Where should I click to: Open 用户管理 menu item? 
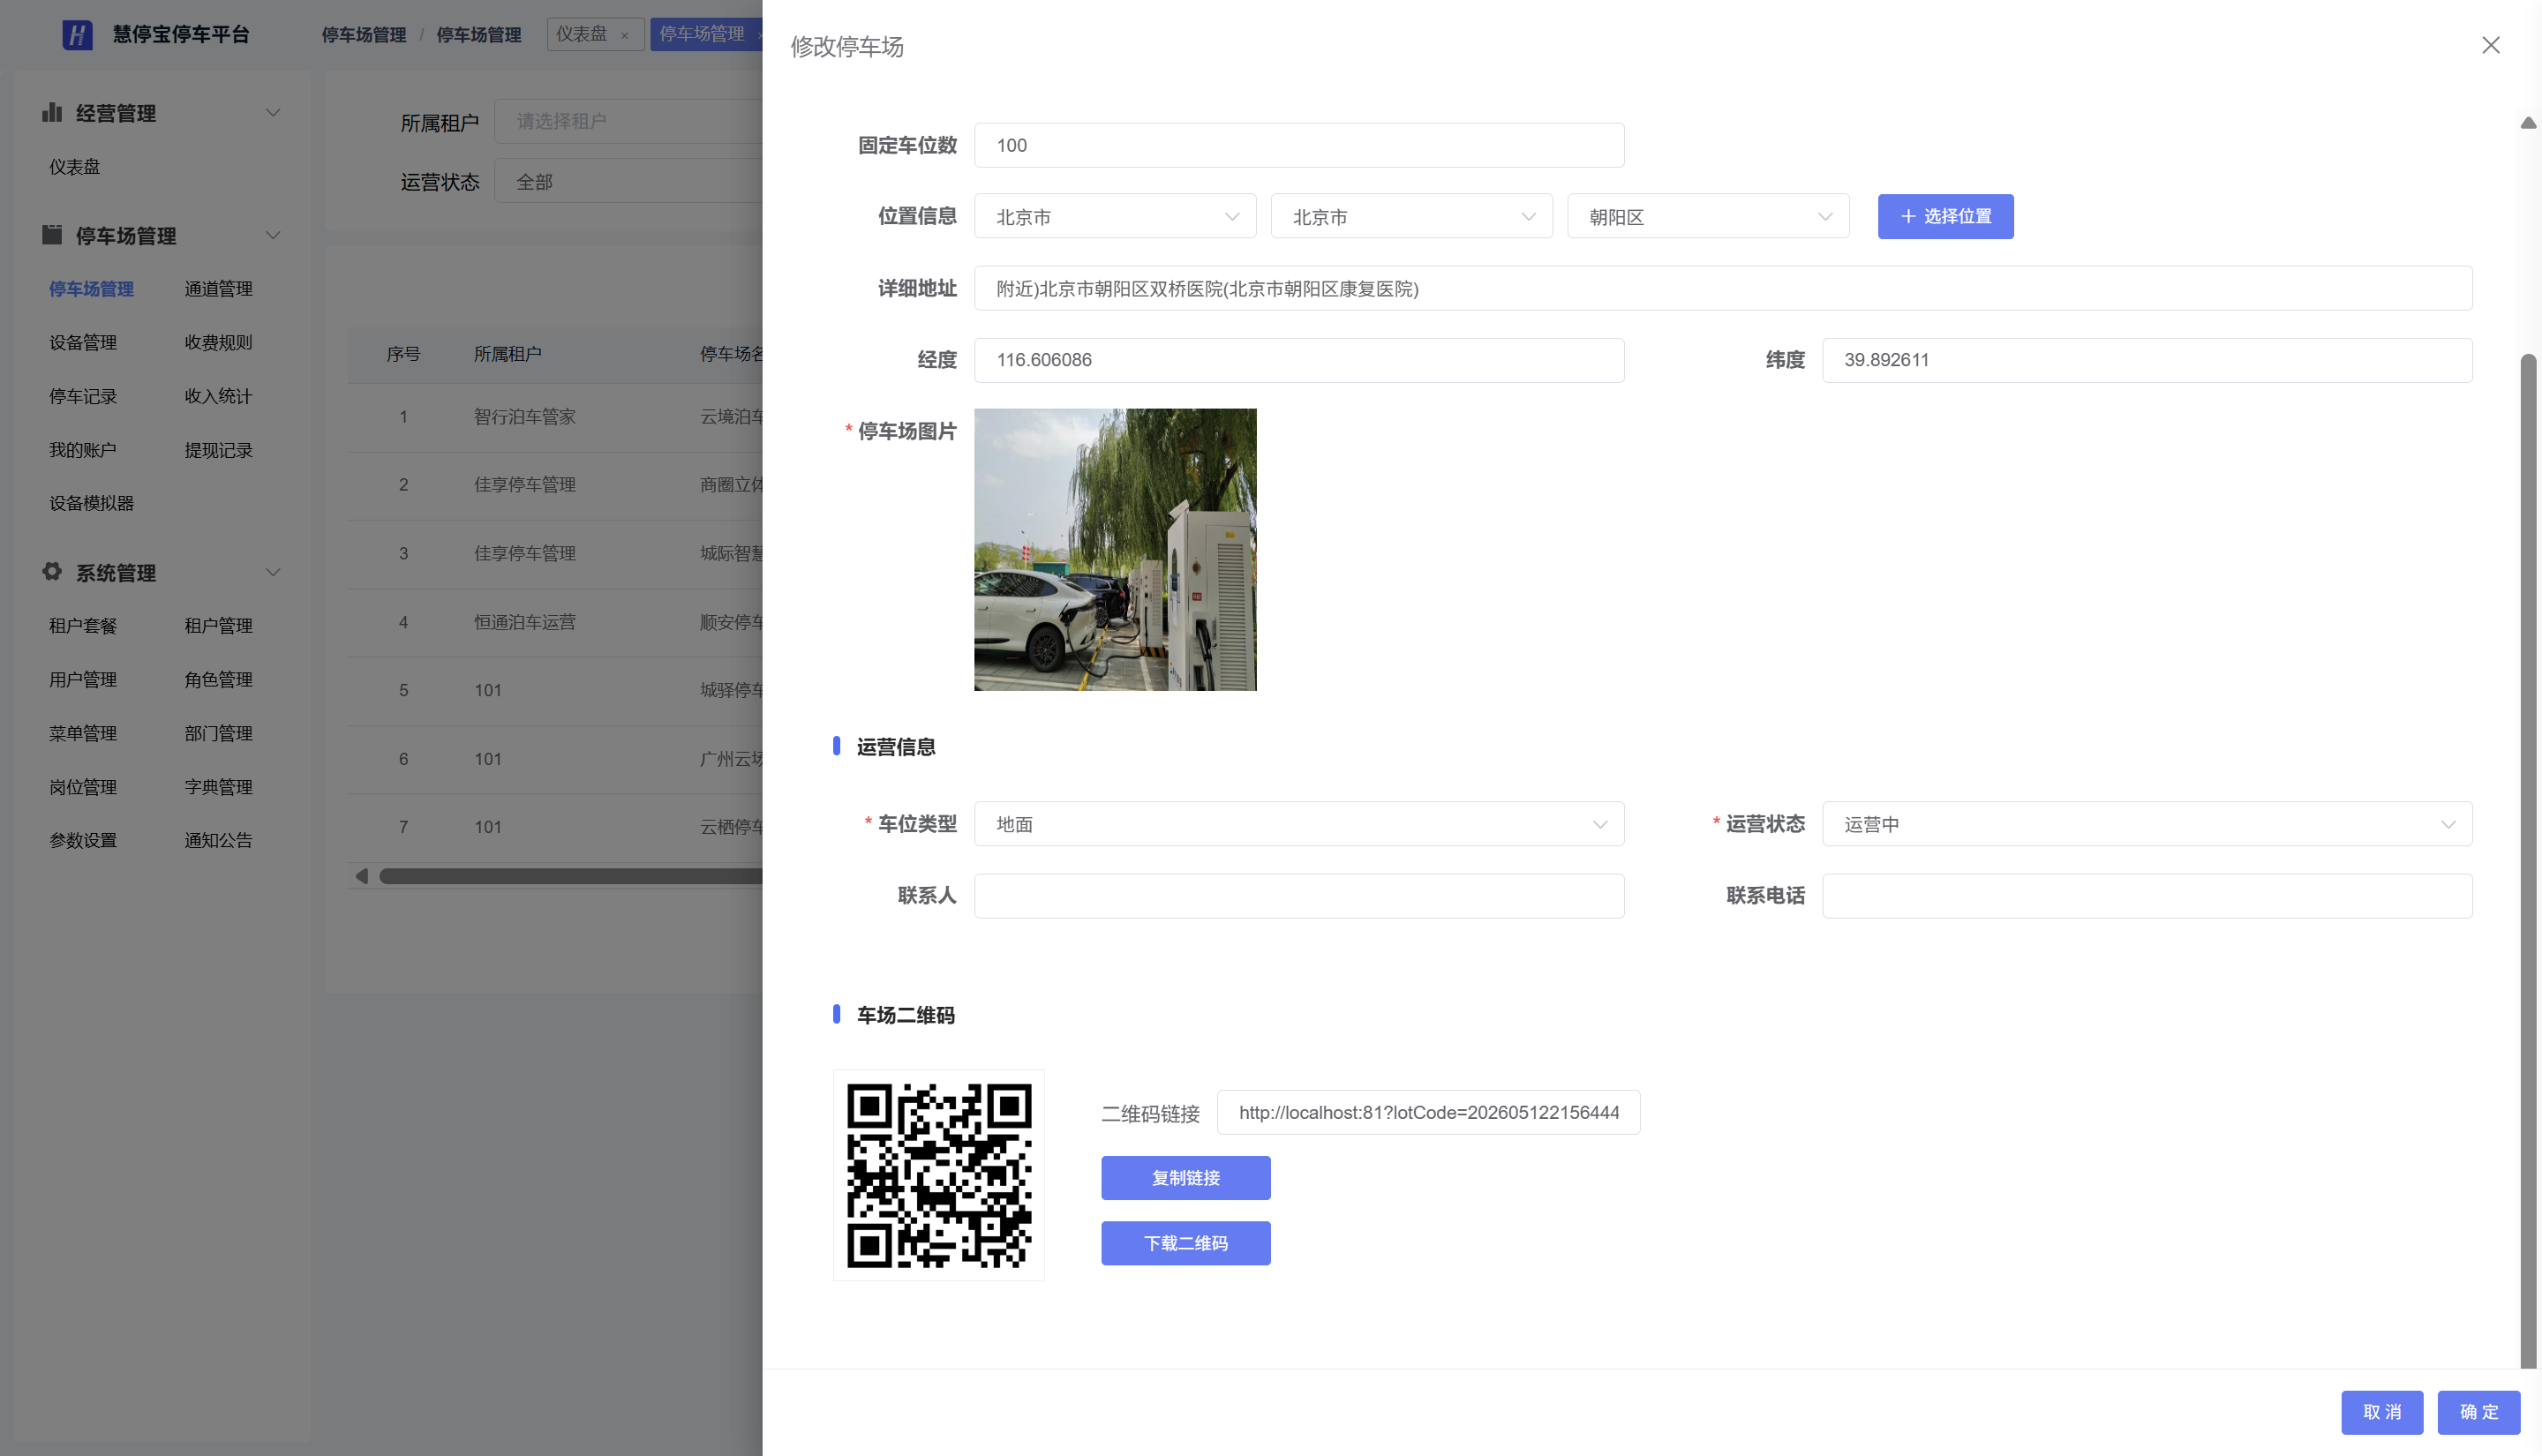[x=83, y=680]
